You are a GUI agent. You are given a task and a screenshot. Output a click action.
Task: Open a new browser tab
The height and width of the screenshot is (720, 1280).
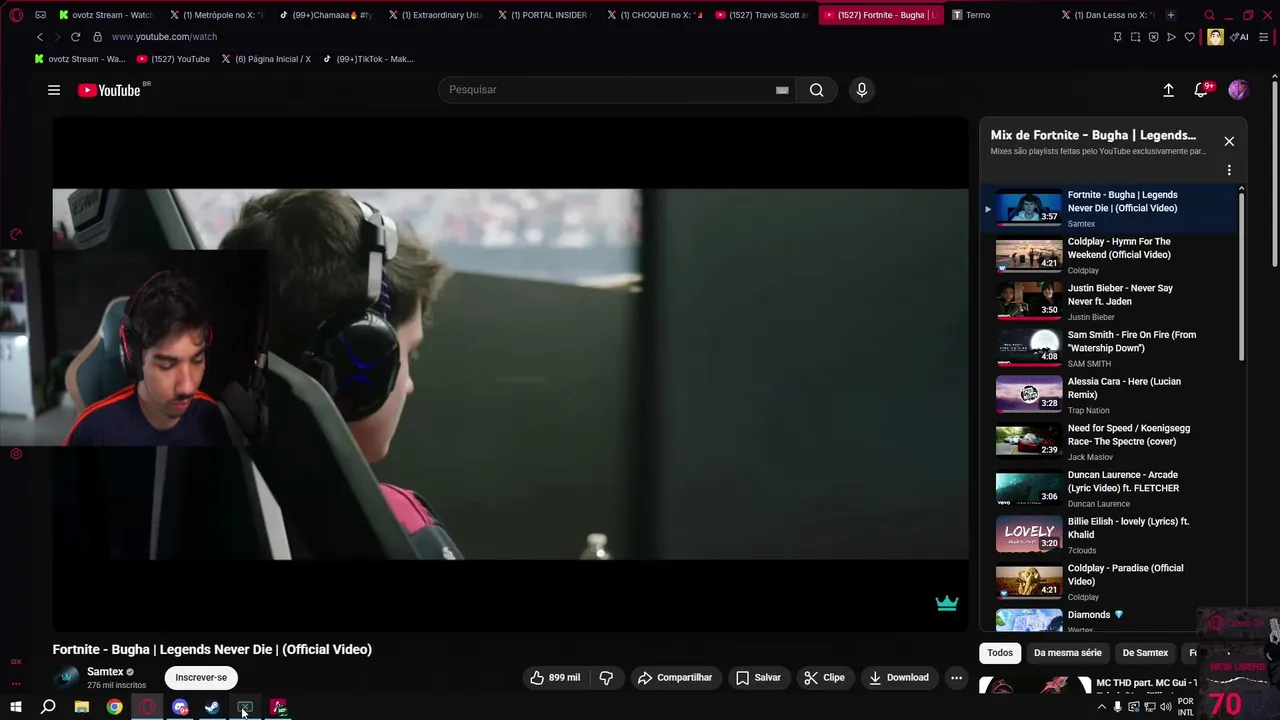point(1171,15)
